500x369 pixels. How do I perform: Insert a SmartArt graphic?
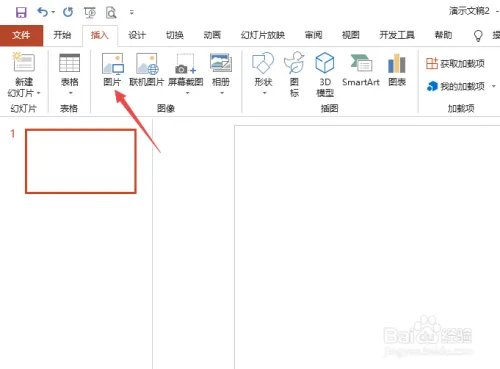361,70
